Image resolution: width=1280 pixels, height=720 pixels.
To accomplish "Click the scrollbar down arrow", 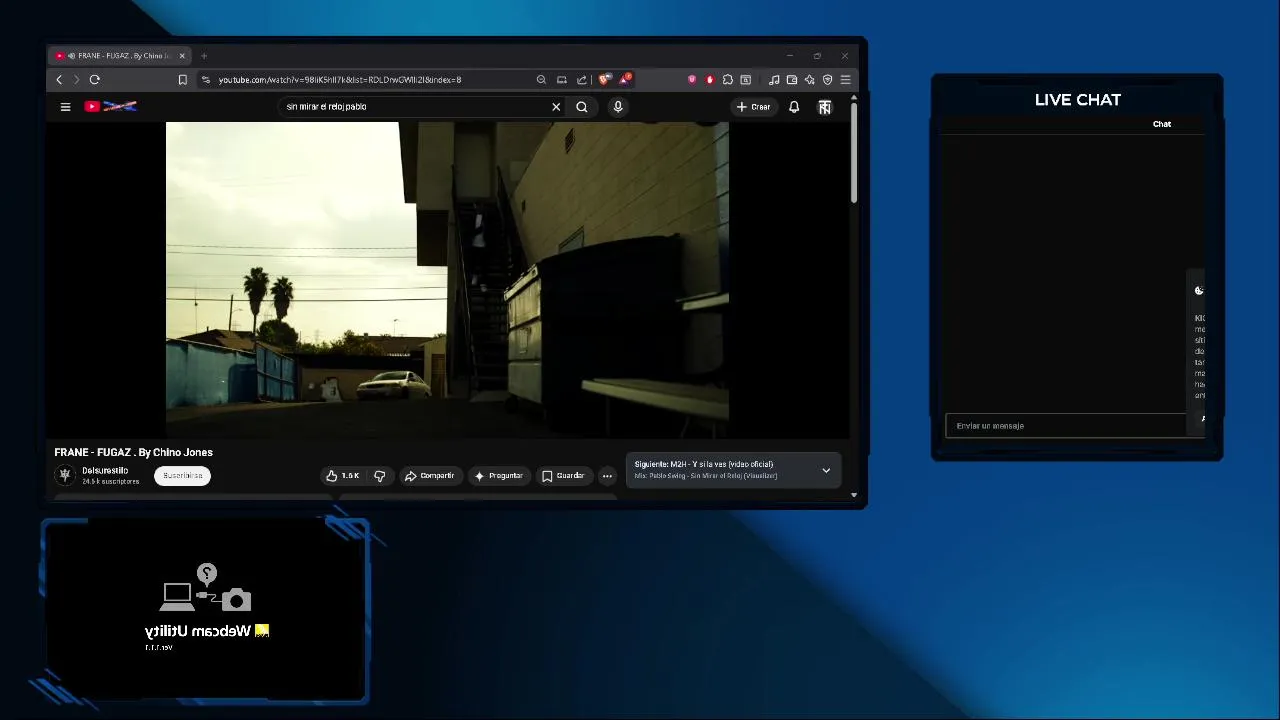I will (x=854, y=495).
